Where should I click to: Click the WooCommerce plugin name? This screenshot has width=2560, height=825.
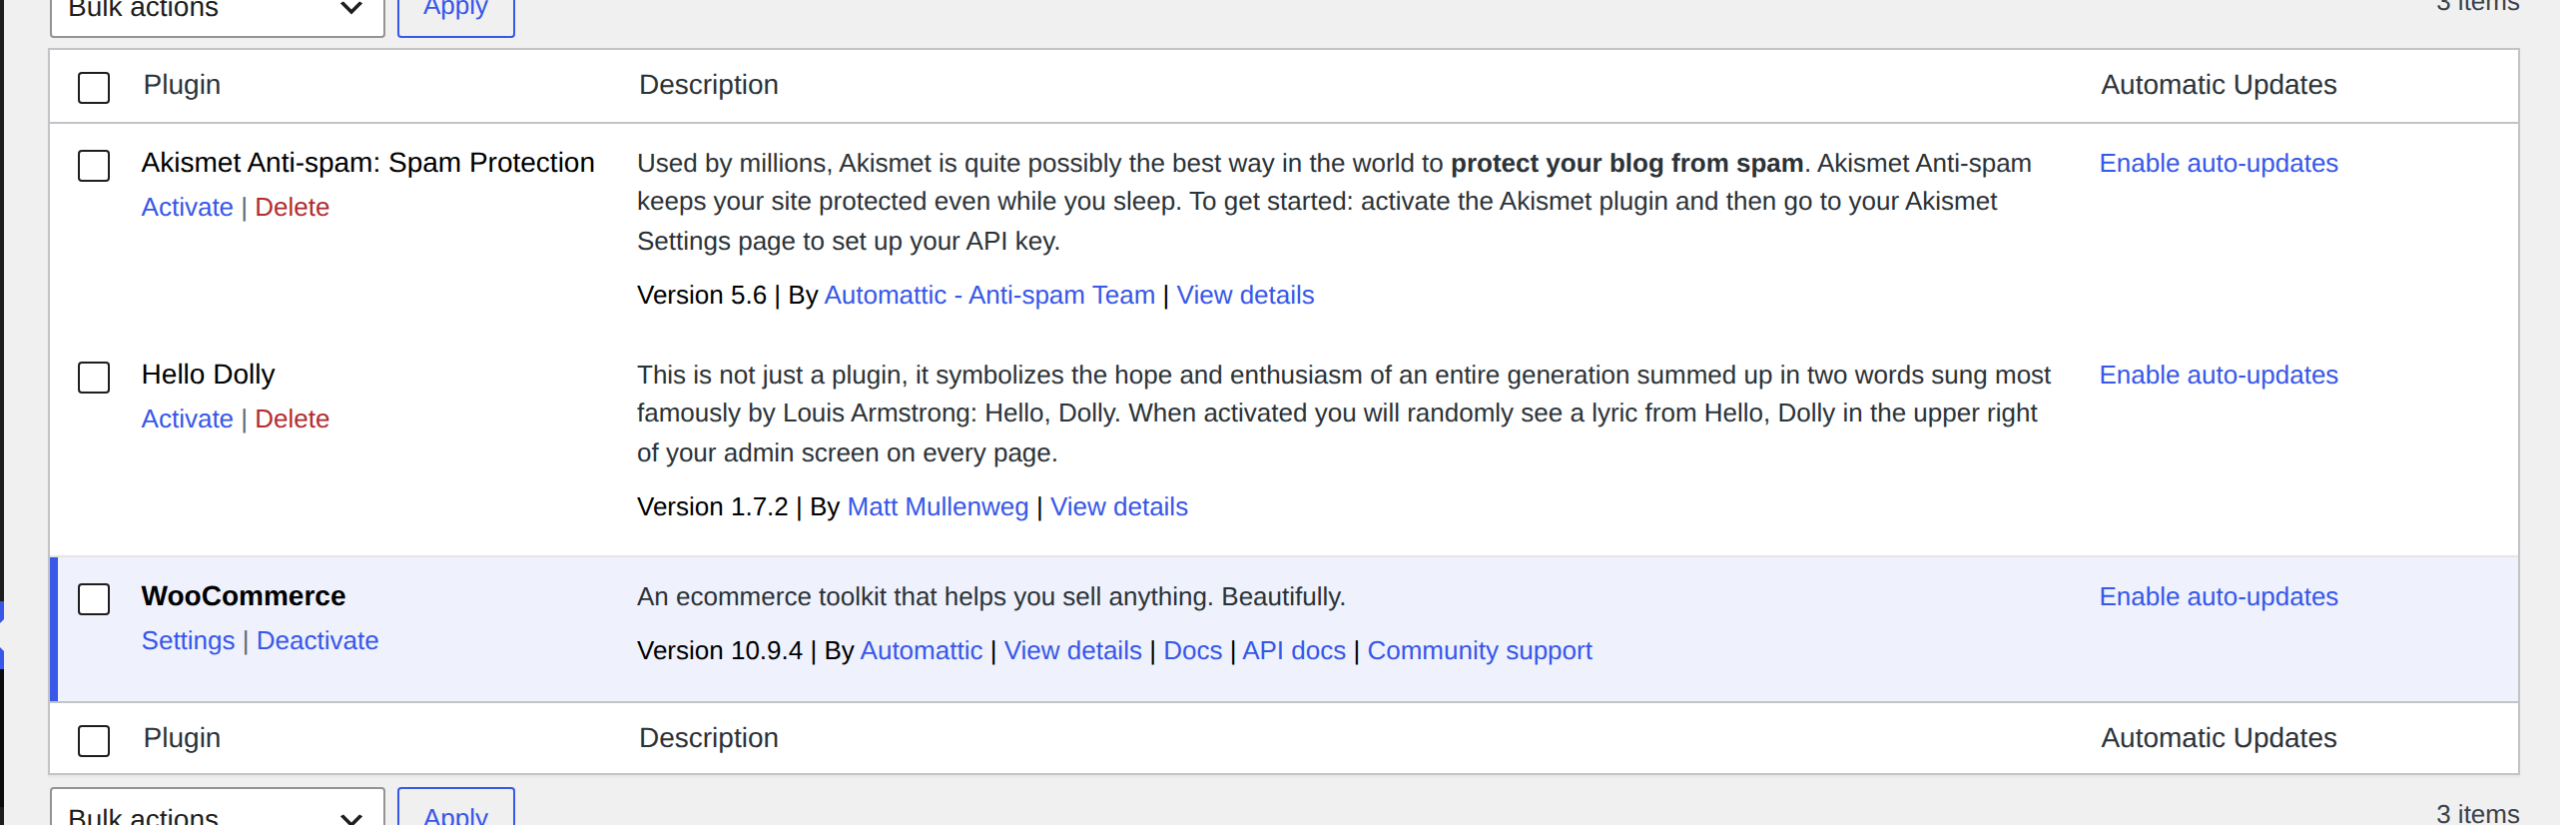[x=243, y=596]
